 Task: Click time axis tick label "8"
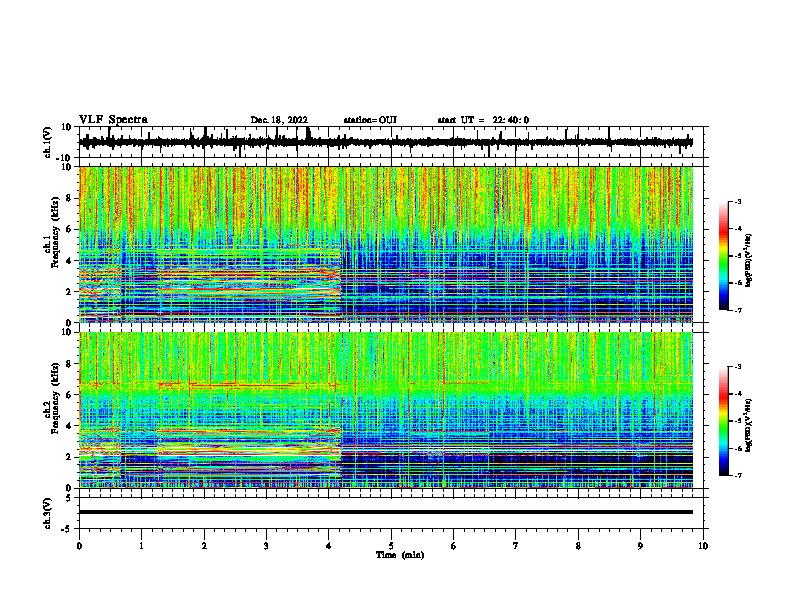[x=578, y=546]
